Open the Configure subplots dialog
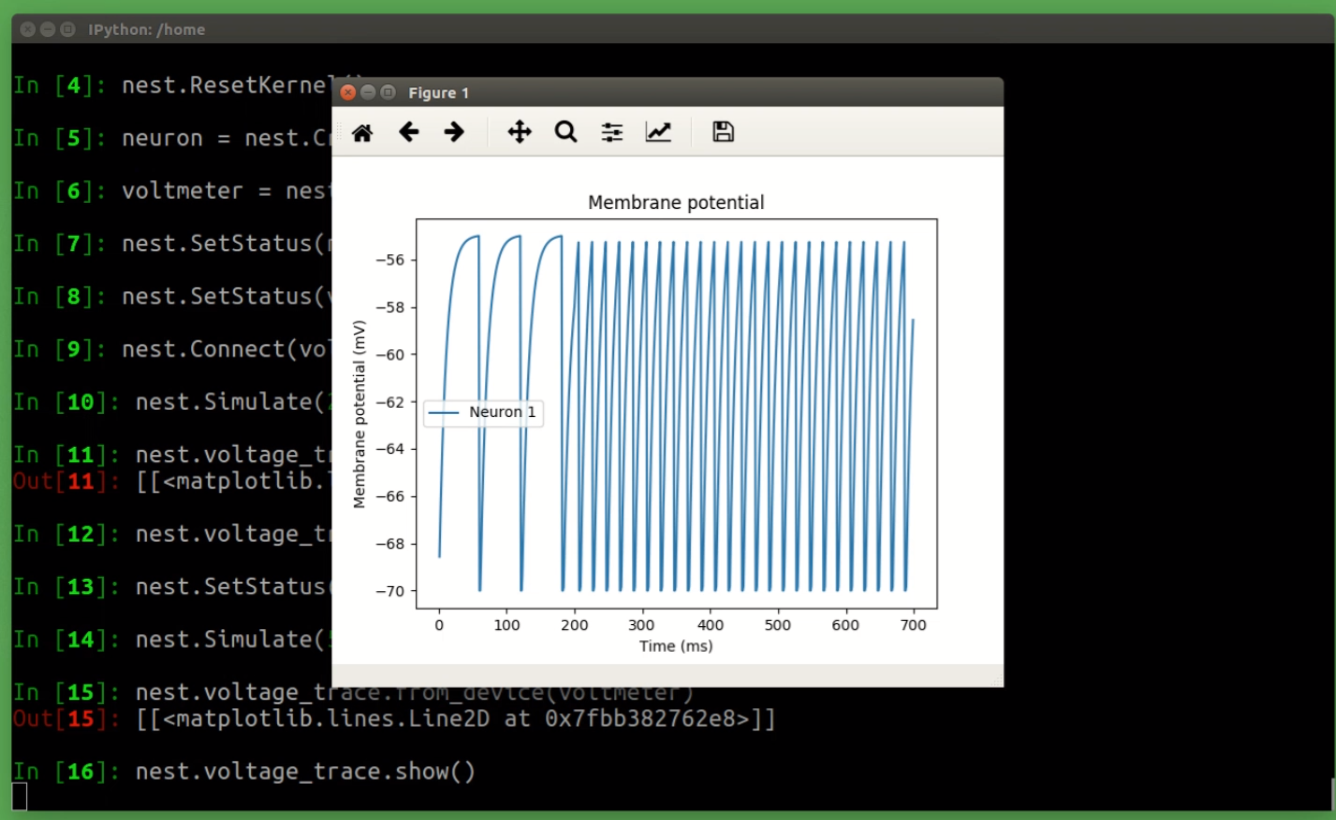The image size is (1336, 820). click(612, 132)
